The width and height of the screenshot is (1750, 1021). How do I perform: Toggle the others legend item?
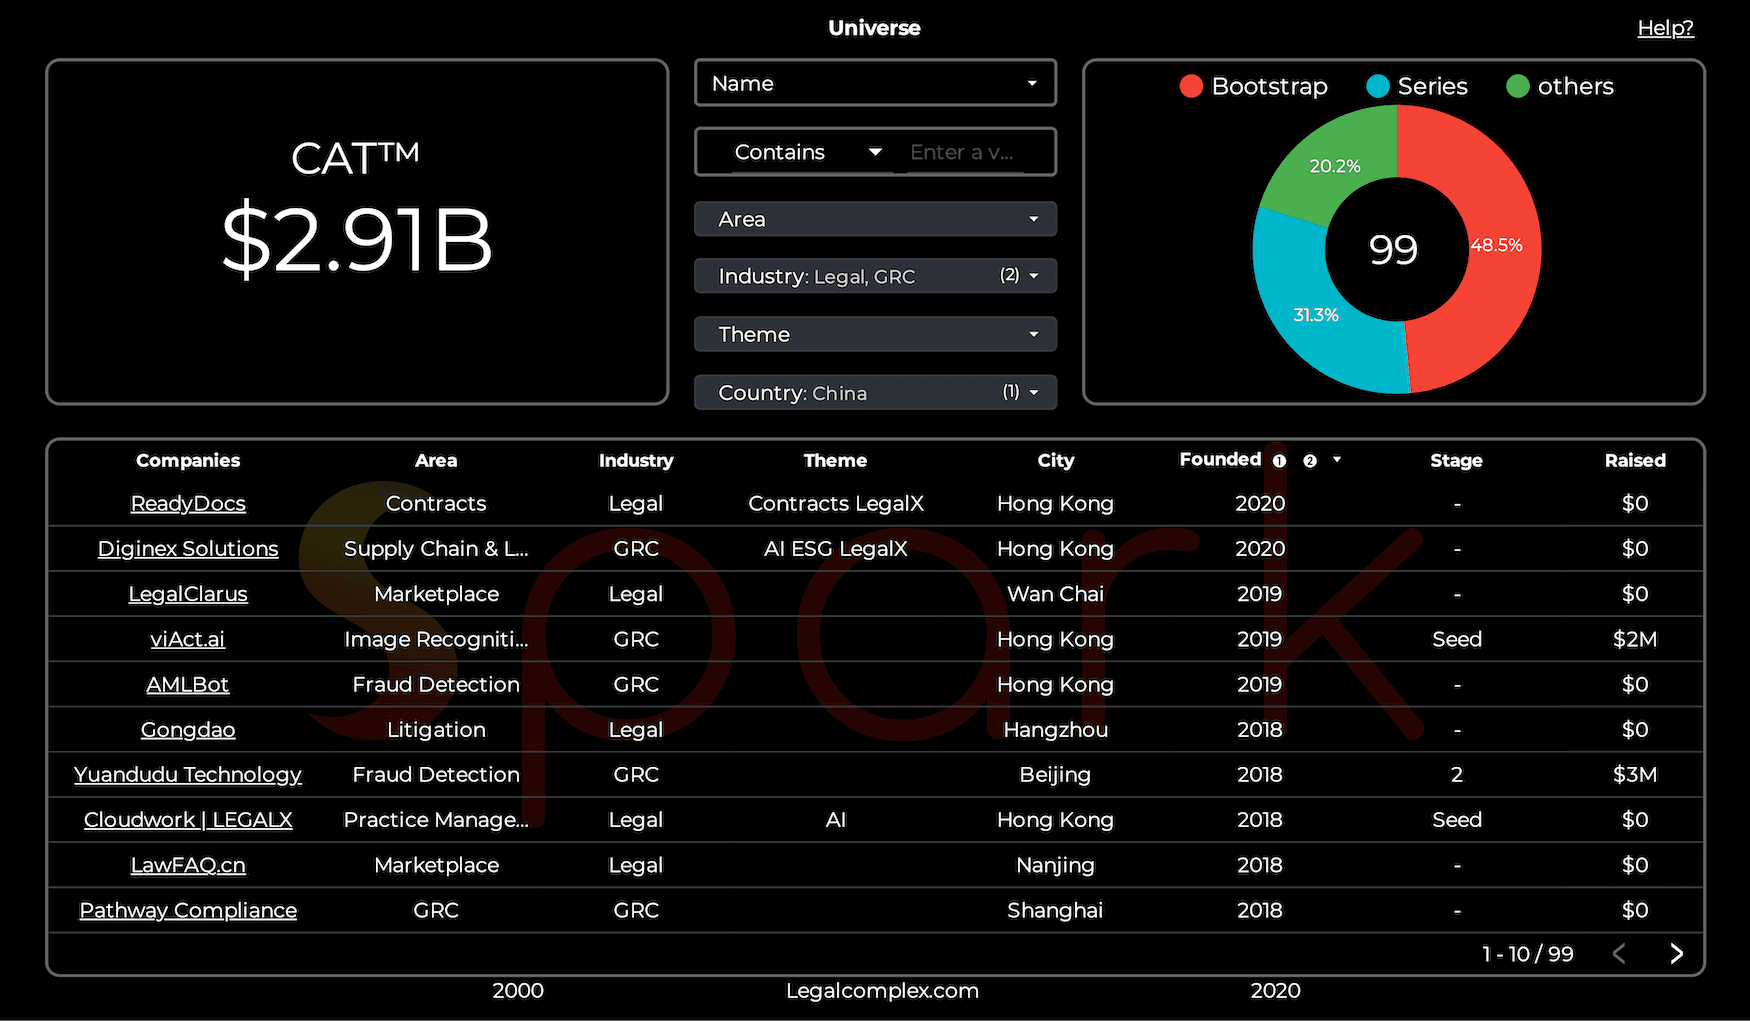click(x=1560, y=87)
